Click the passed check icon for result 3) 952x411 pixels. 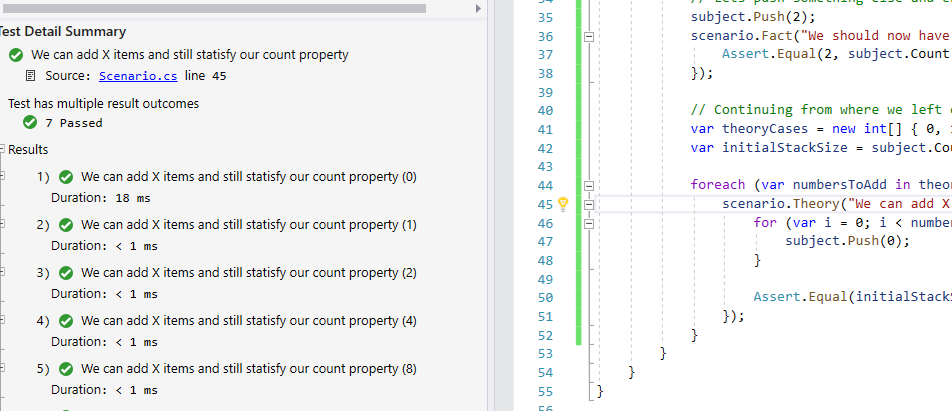66,273
